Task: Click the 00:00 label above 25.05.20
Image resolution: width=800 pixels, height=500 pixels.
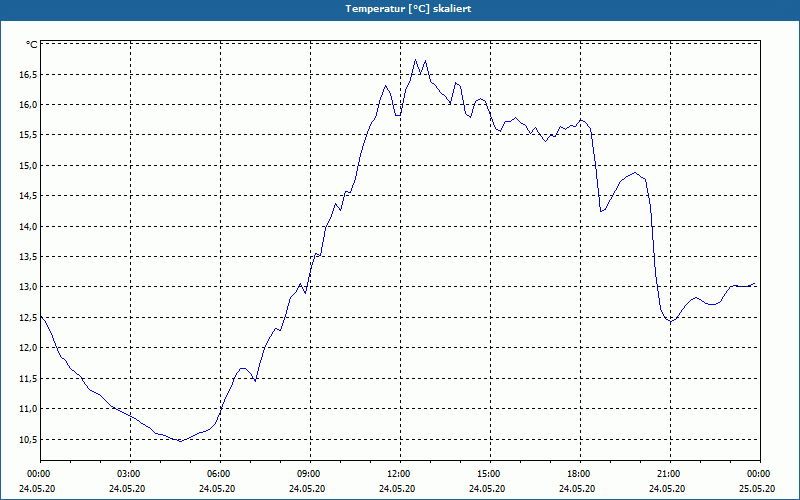Action: pyautogui.click(x=760, y=474)
